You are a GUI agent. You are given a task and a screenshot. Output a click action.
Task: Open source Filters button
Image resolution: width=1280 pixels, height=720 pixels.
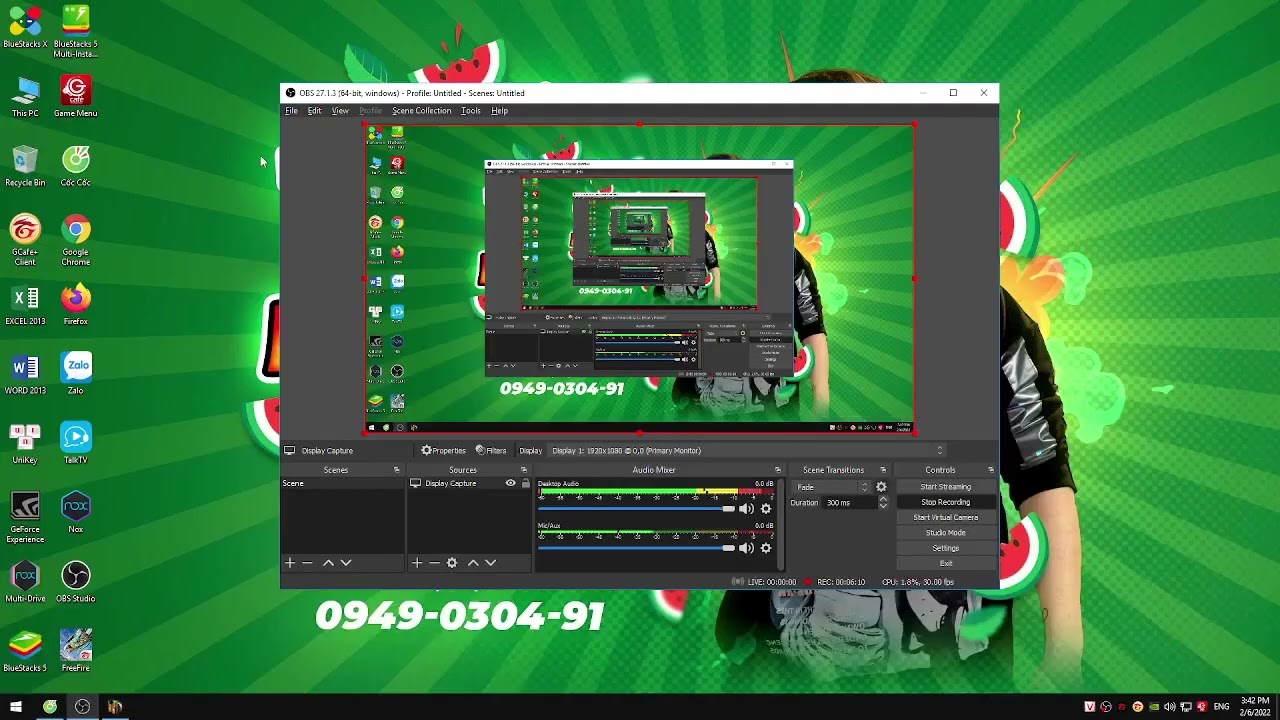(491, 451)
